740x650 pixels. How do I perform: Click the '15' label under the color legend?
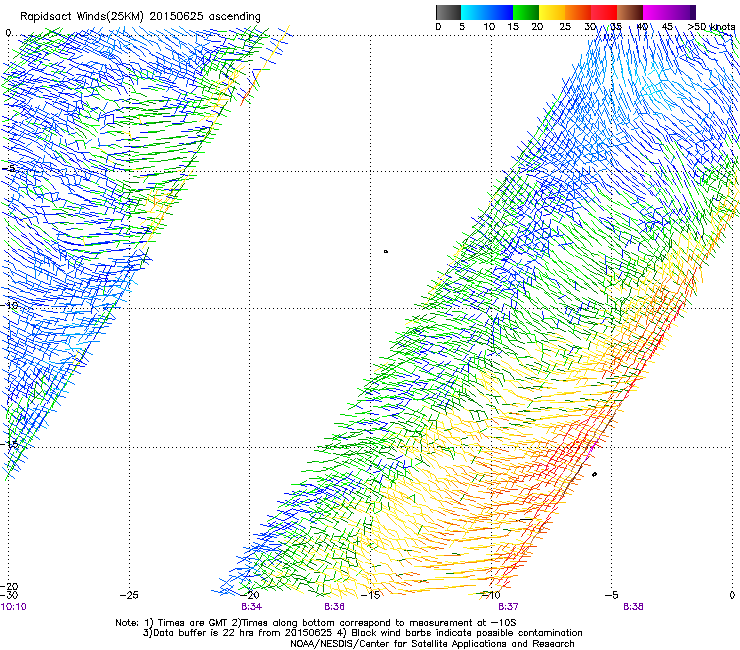coord(513,27)
